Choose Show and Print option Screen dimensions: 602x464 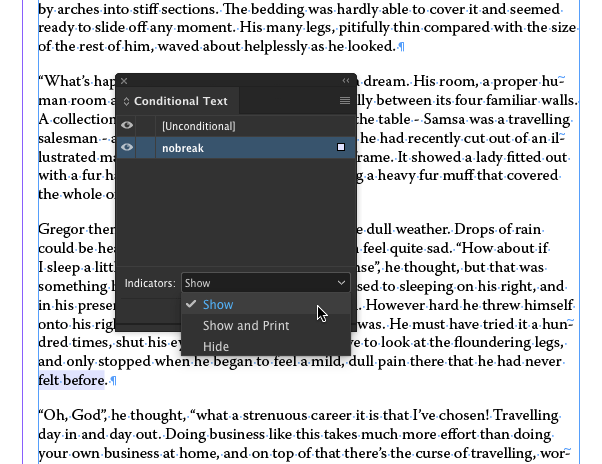246,326
